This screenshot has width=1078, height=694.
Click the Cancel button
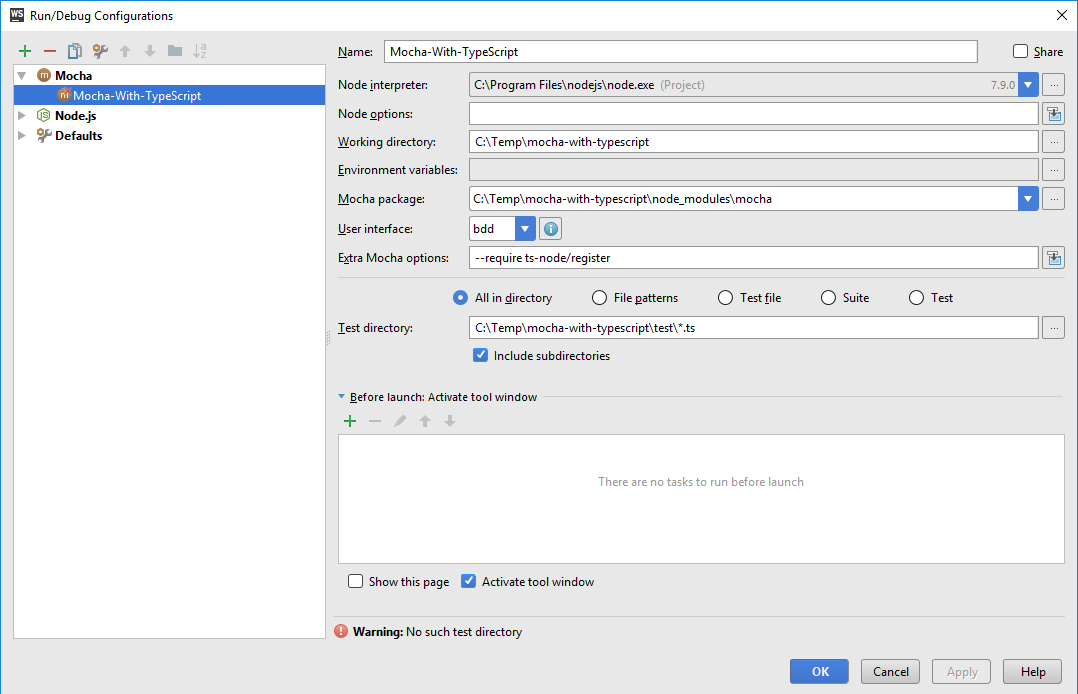point(890,671)
